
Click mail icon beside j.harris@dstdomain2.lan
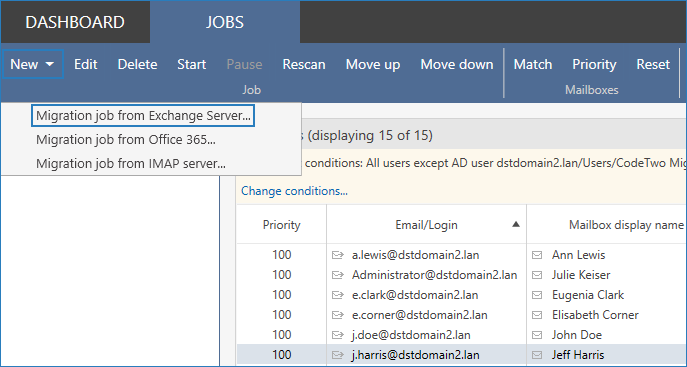click(x=337, y=355)
